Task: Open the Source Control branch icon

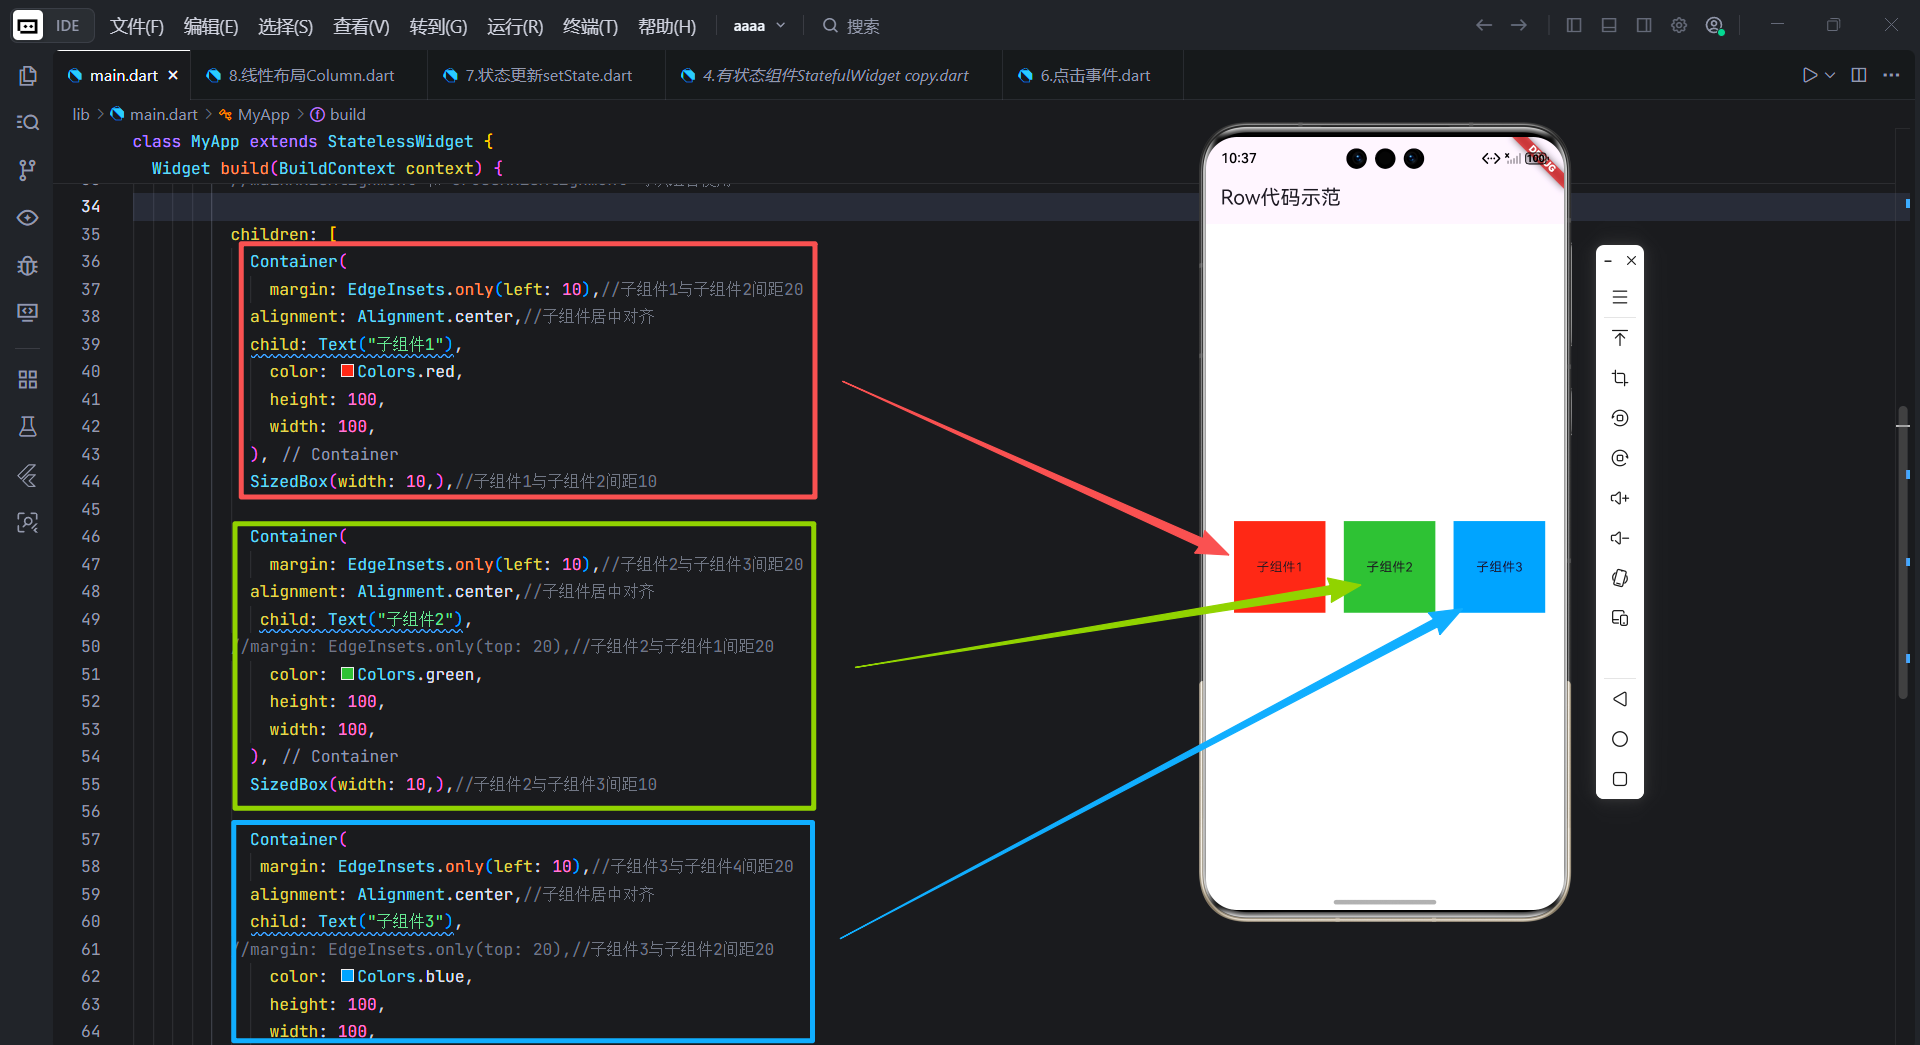Action: pyautogui.click(x=28, y=170)
